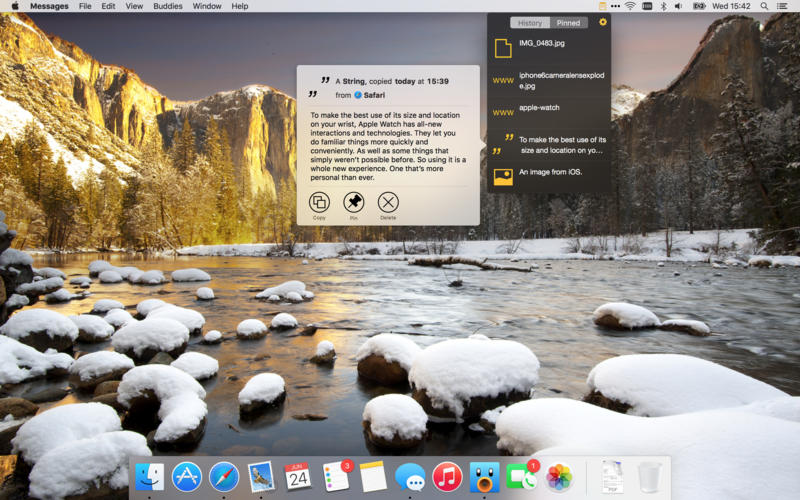800x500 pixels.
Task: Open the Trash in Dock
Action: pyautogui.click(x=649, y=477)
